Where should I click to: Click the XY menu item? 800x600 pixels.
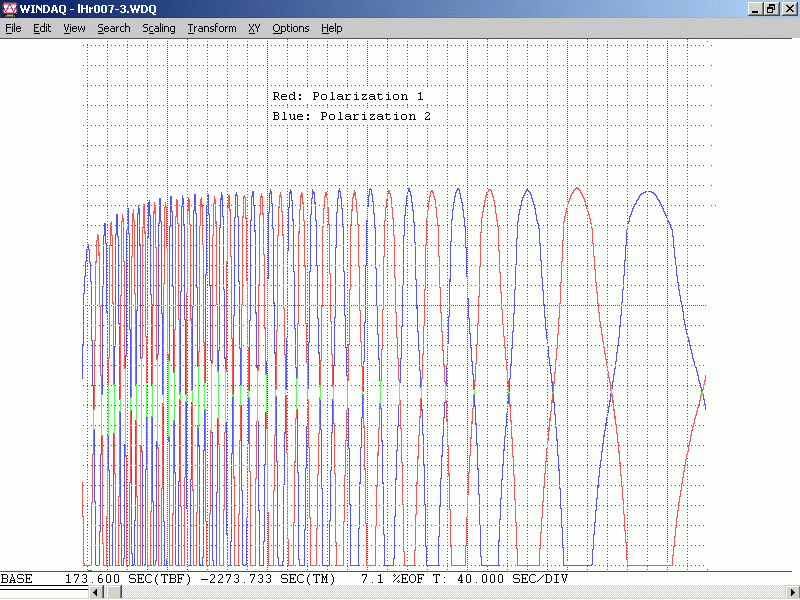click(x=254, y=28)
